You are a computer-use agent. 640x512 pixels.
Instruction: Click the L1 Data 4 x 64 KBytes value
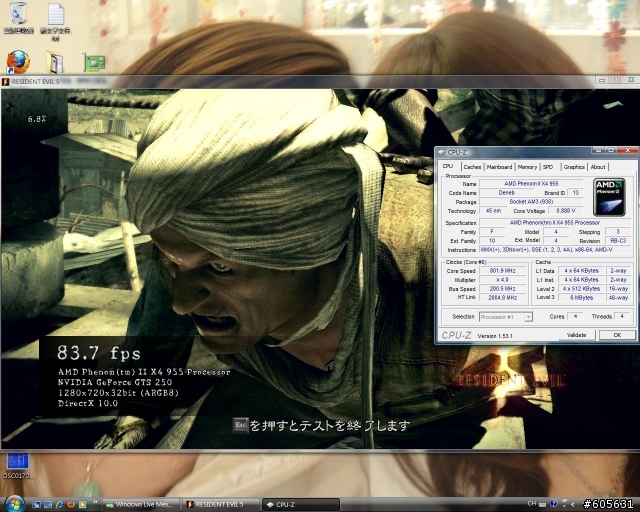(581, 271)
